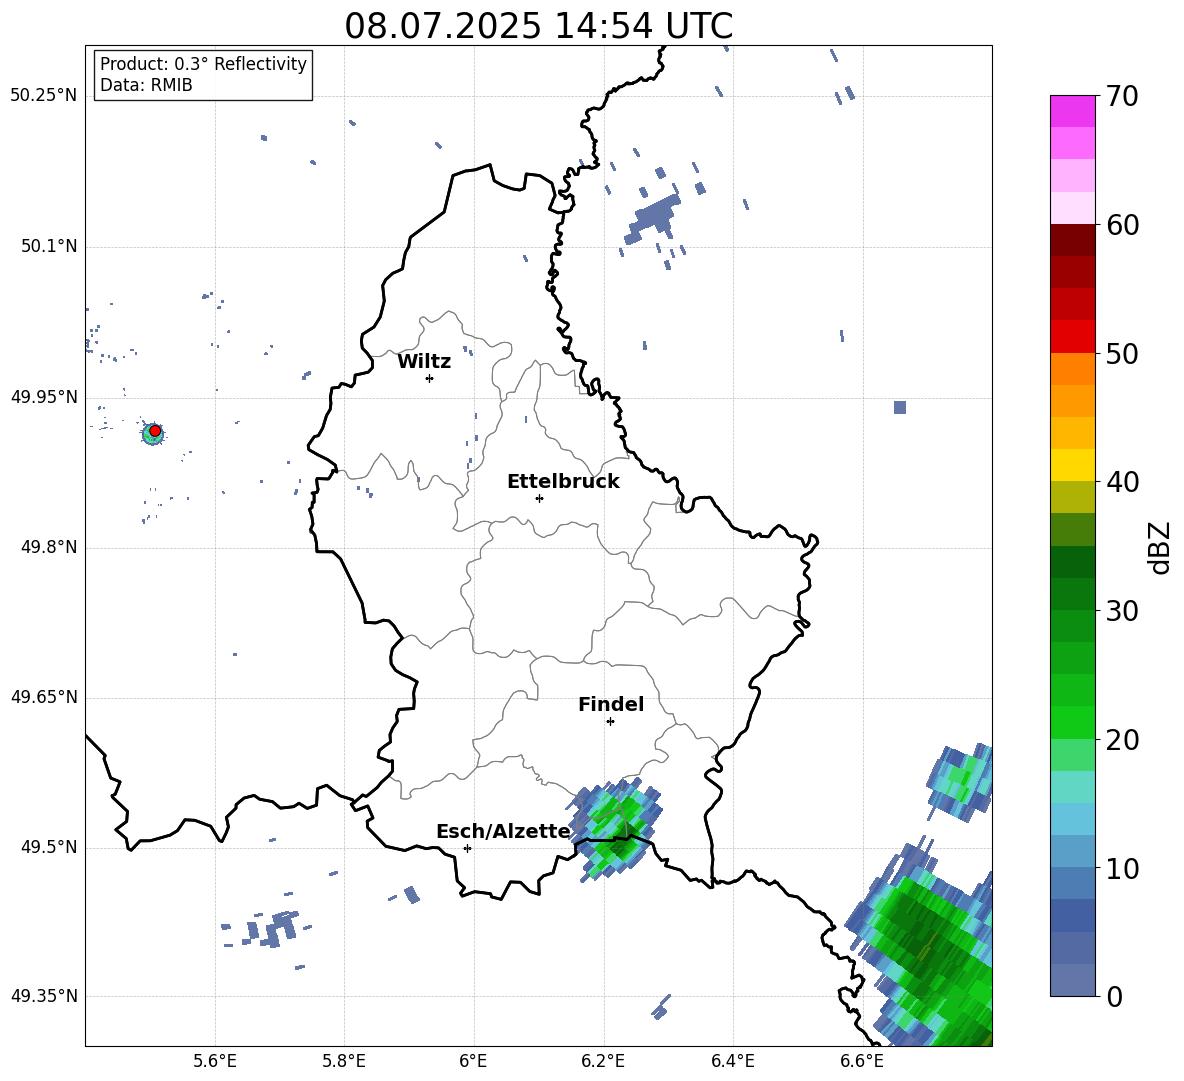Select the Ettelbruck station label
1184x1081 pixels.
563,481
